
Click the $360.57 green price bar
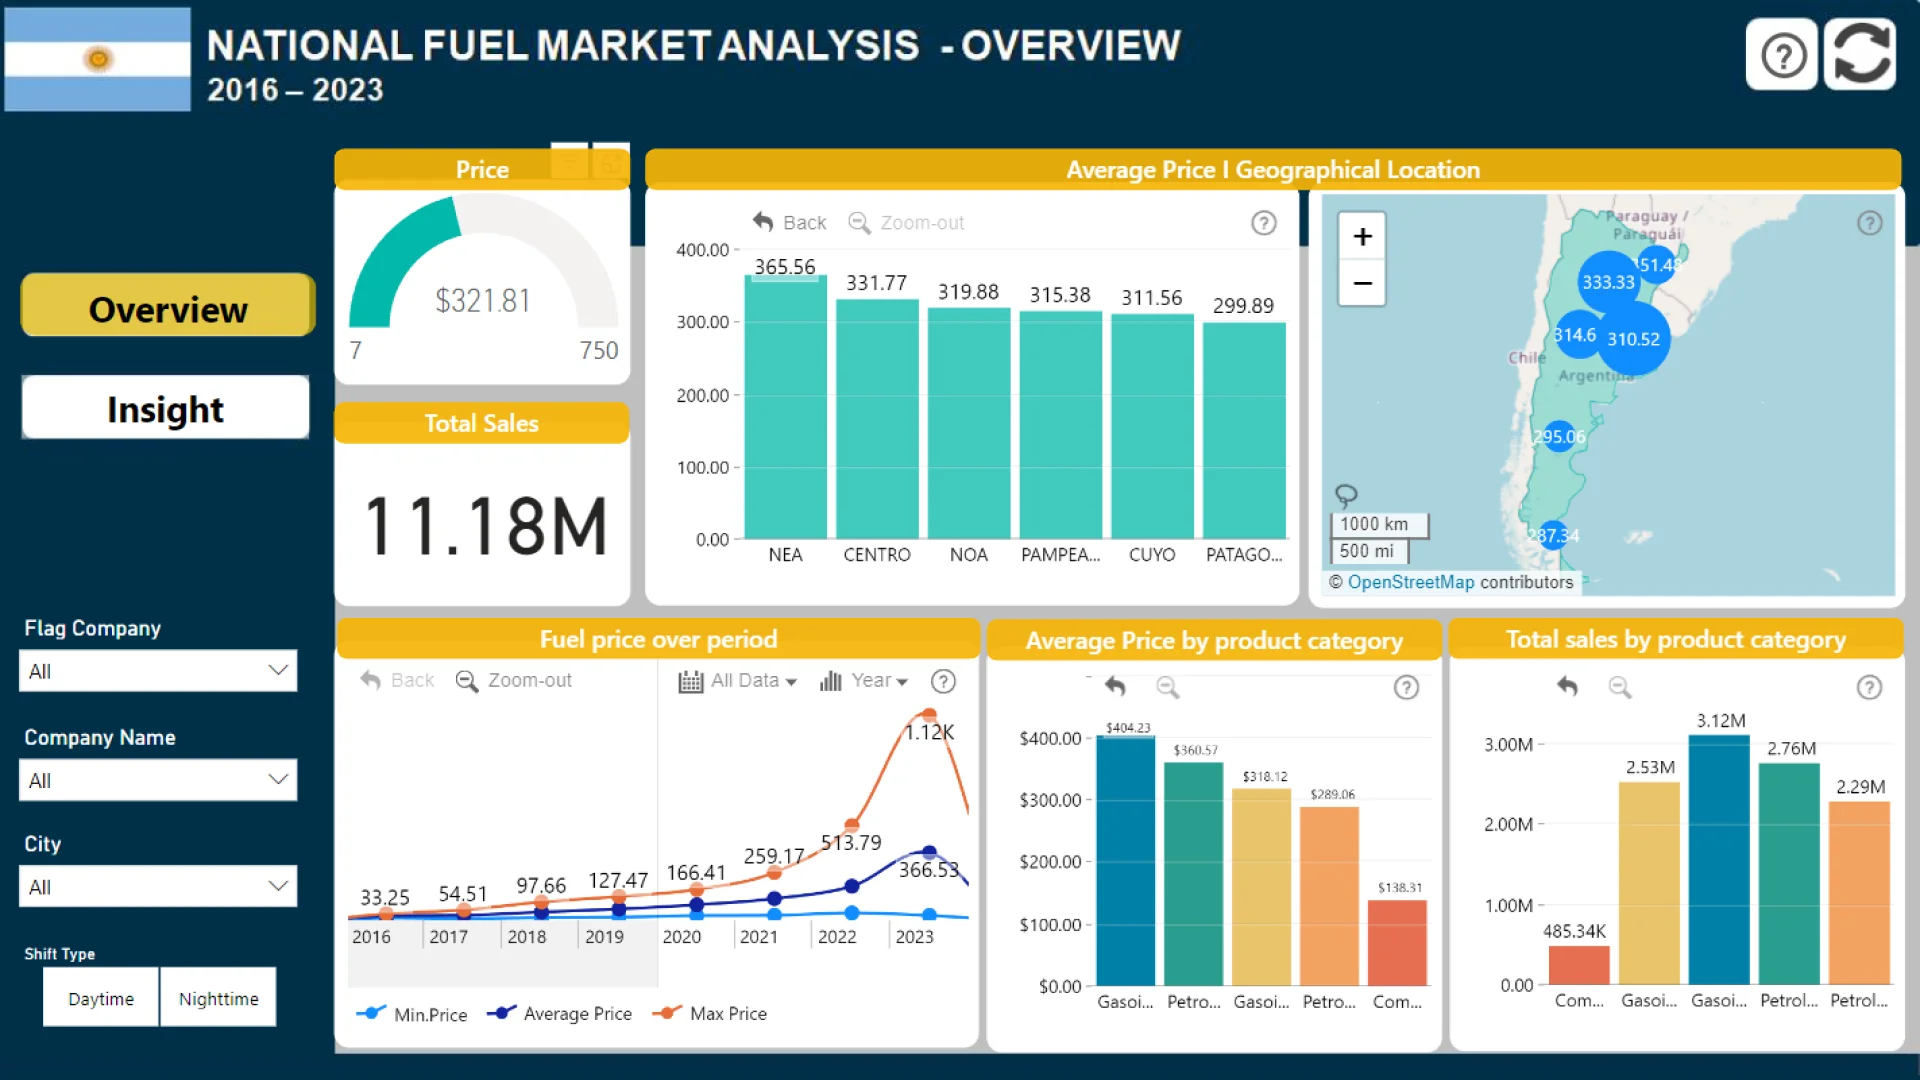pyautogui.click(x=1194, y=874)
